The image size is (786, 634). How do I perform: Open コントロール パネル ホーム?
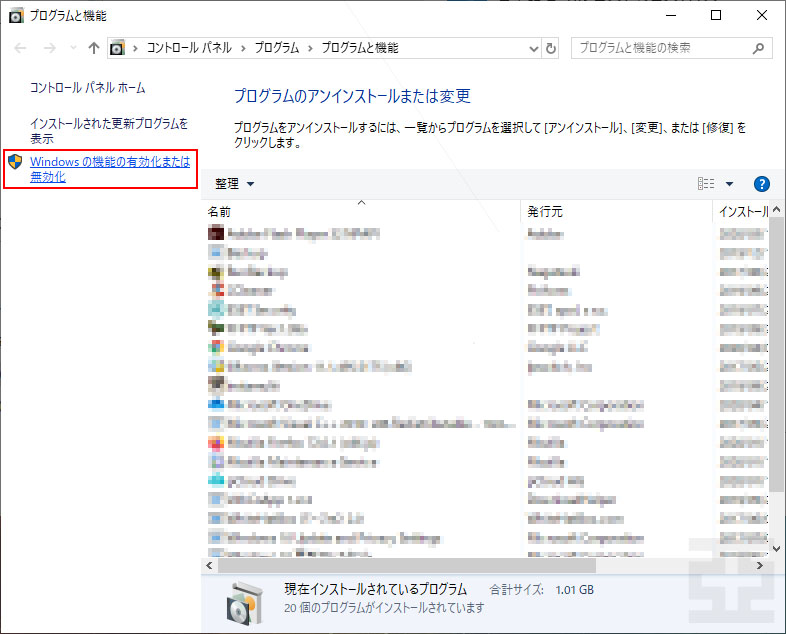[88, 88]
